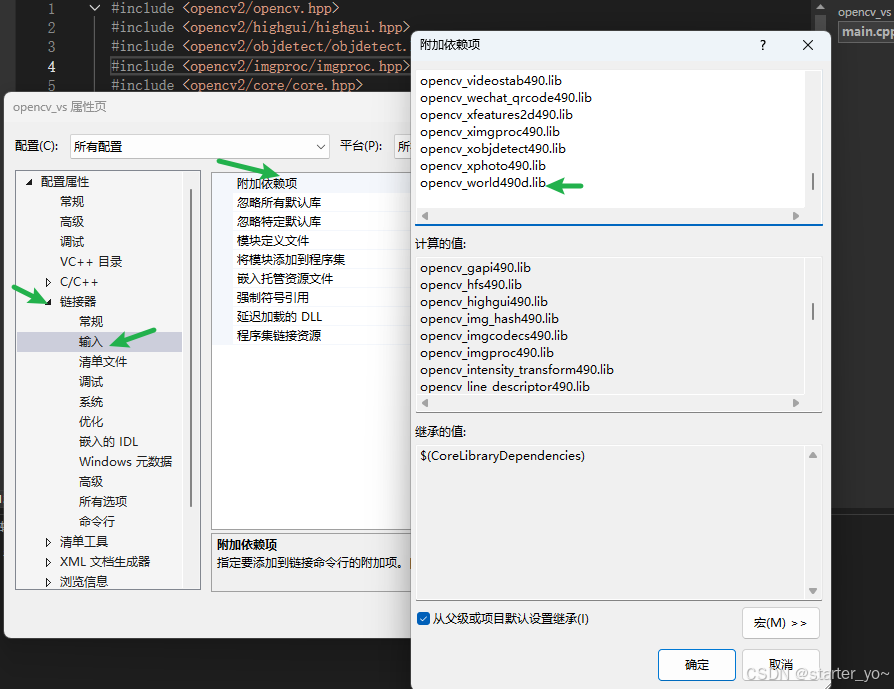Screen dimensions: 894x689
Task: Select the 清单文件 tree item
Action: coord(103,362)
